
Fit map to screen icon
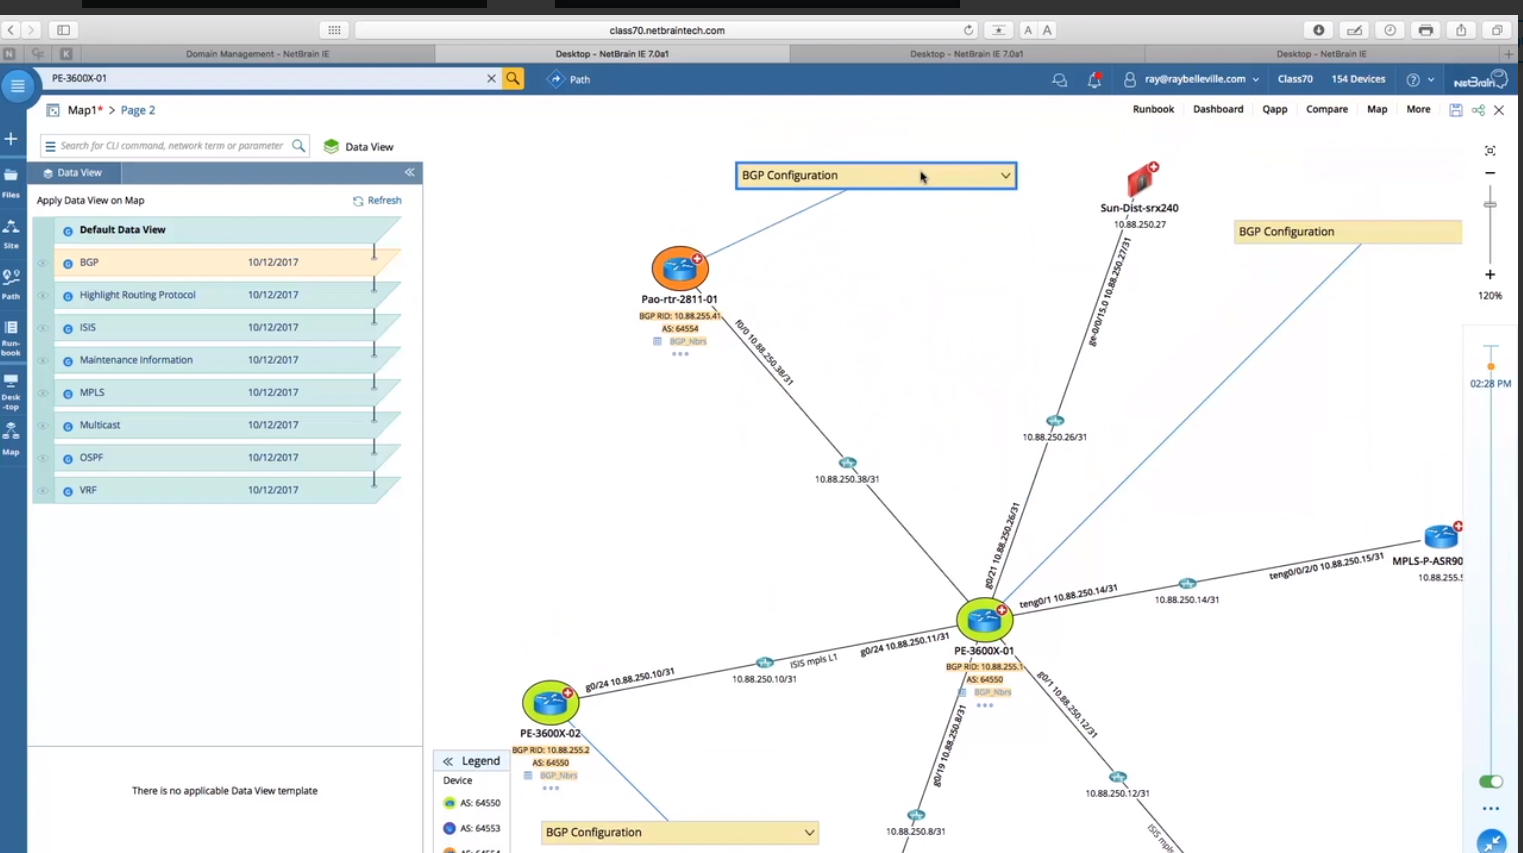pos(1490,151)
